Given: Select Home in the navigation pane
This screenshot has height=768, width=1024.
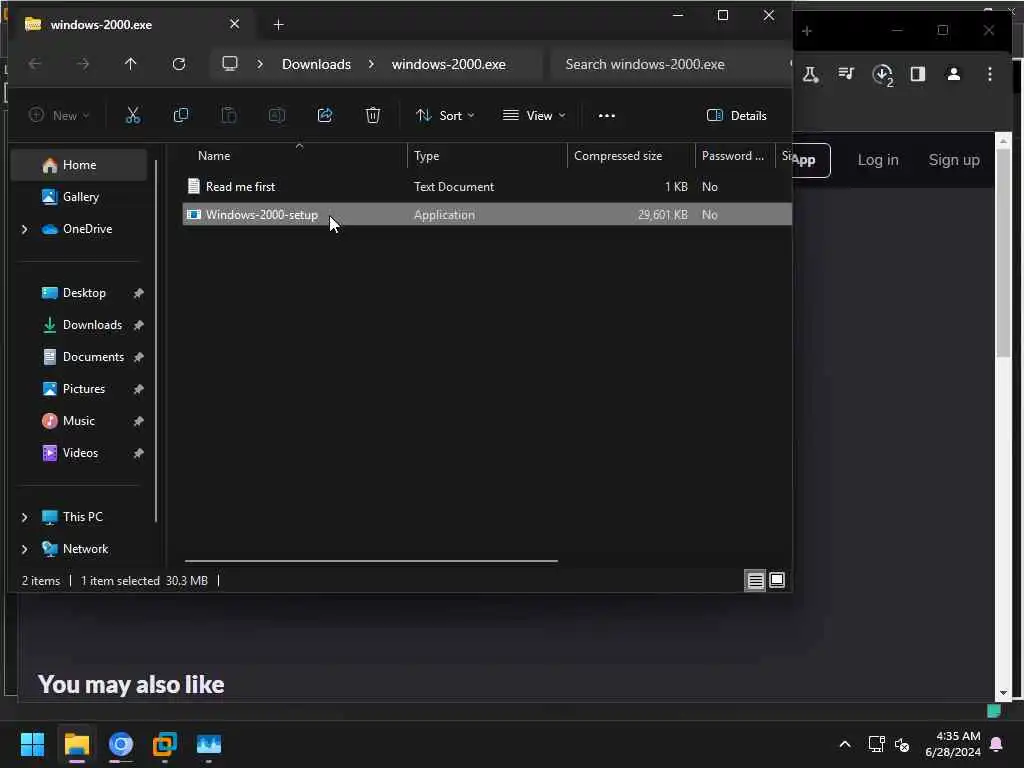Looking at the screenshot, I should point(79,165).
